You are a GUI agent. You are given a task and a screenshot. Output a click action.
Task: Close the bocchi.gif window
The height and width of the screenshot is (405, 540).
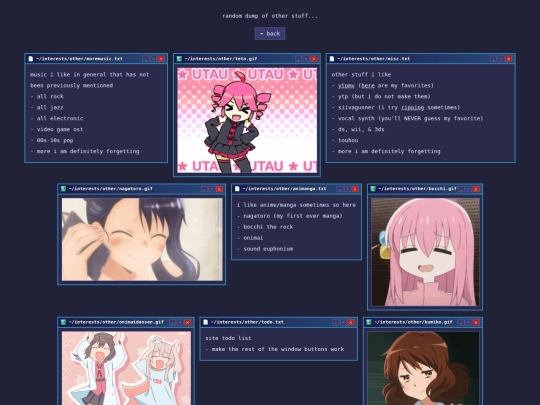(476, 189)
